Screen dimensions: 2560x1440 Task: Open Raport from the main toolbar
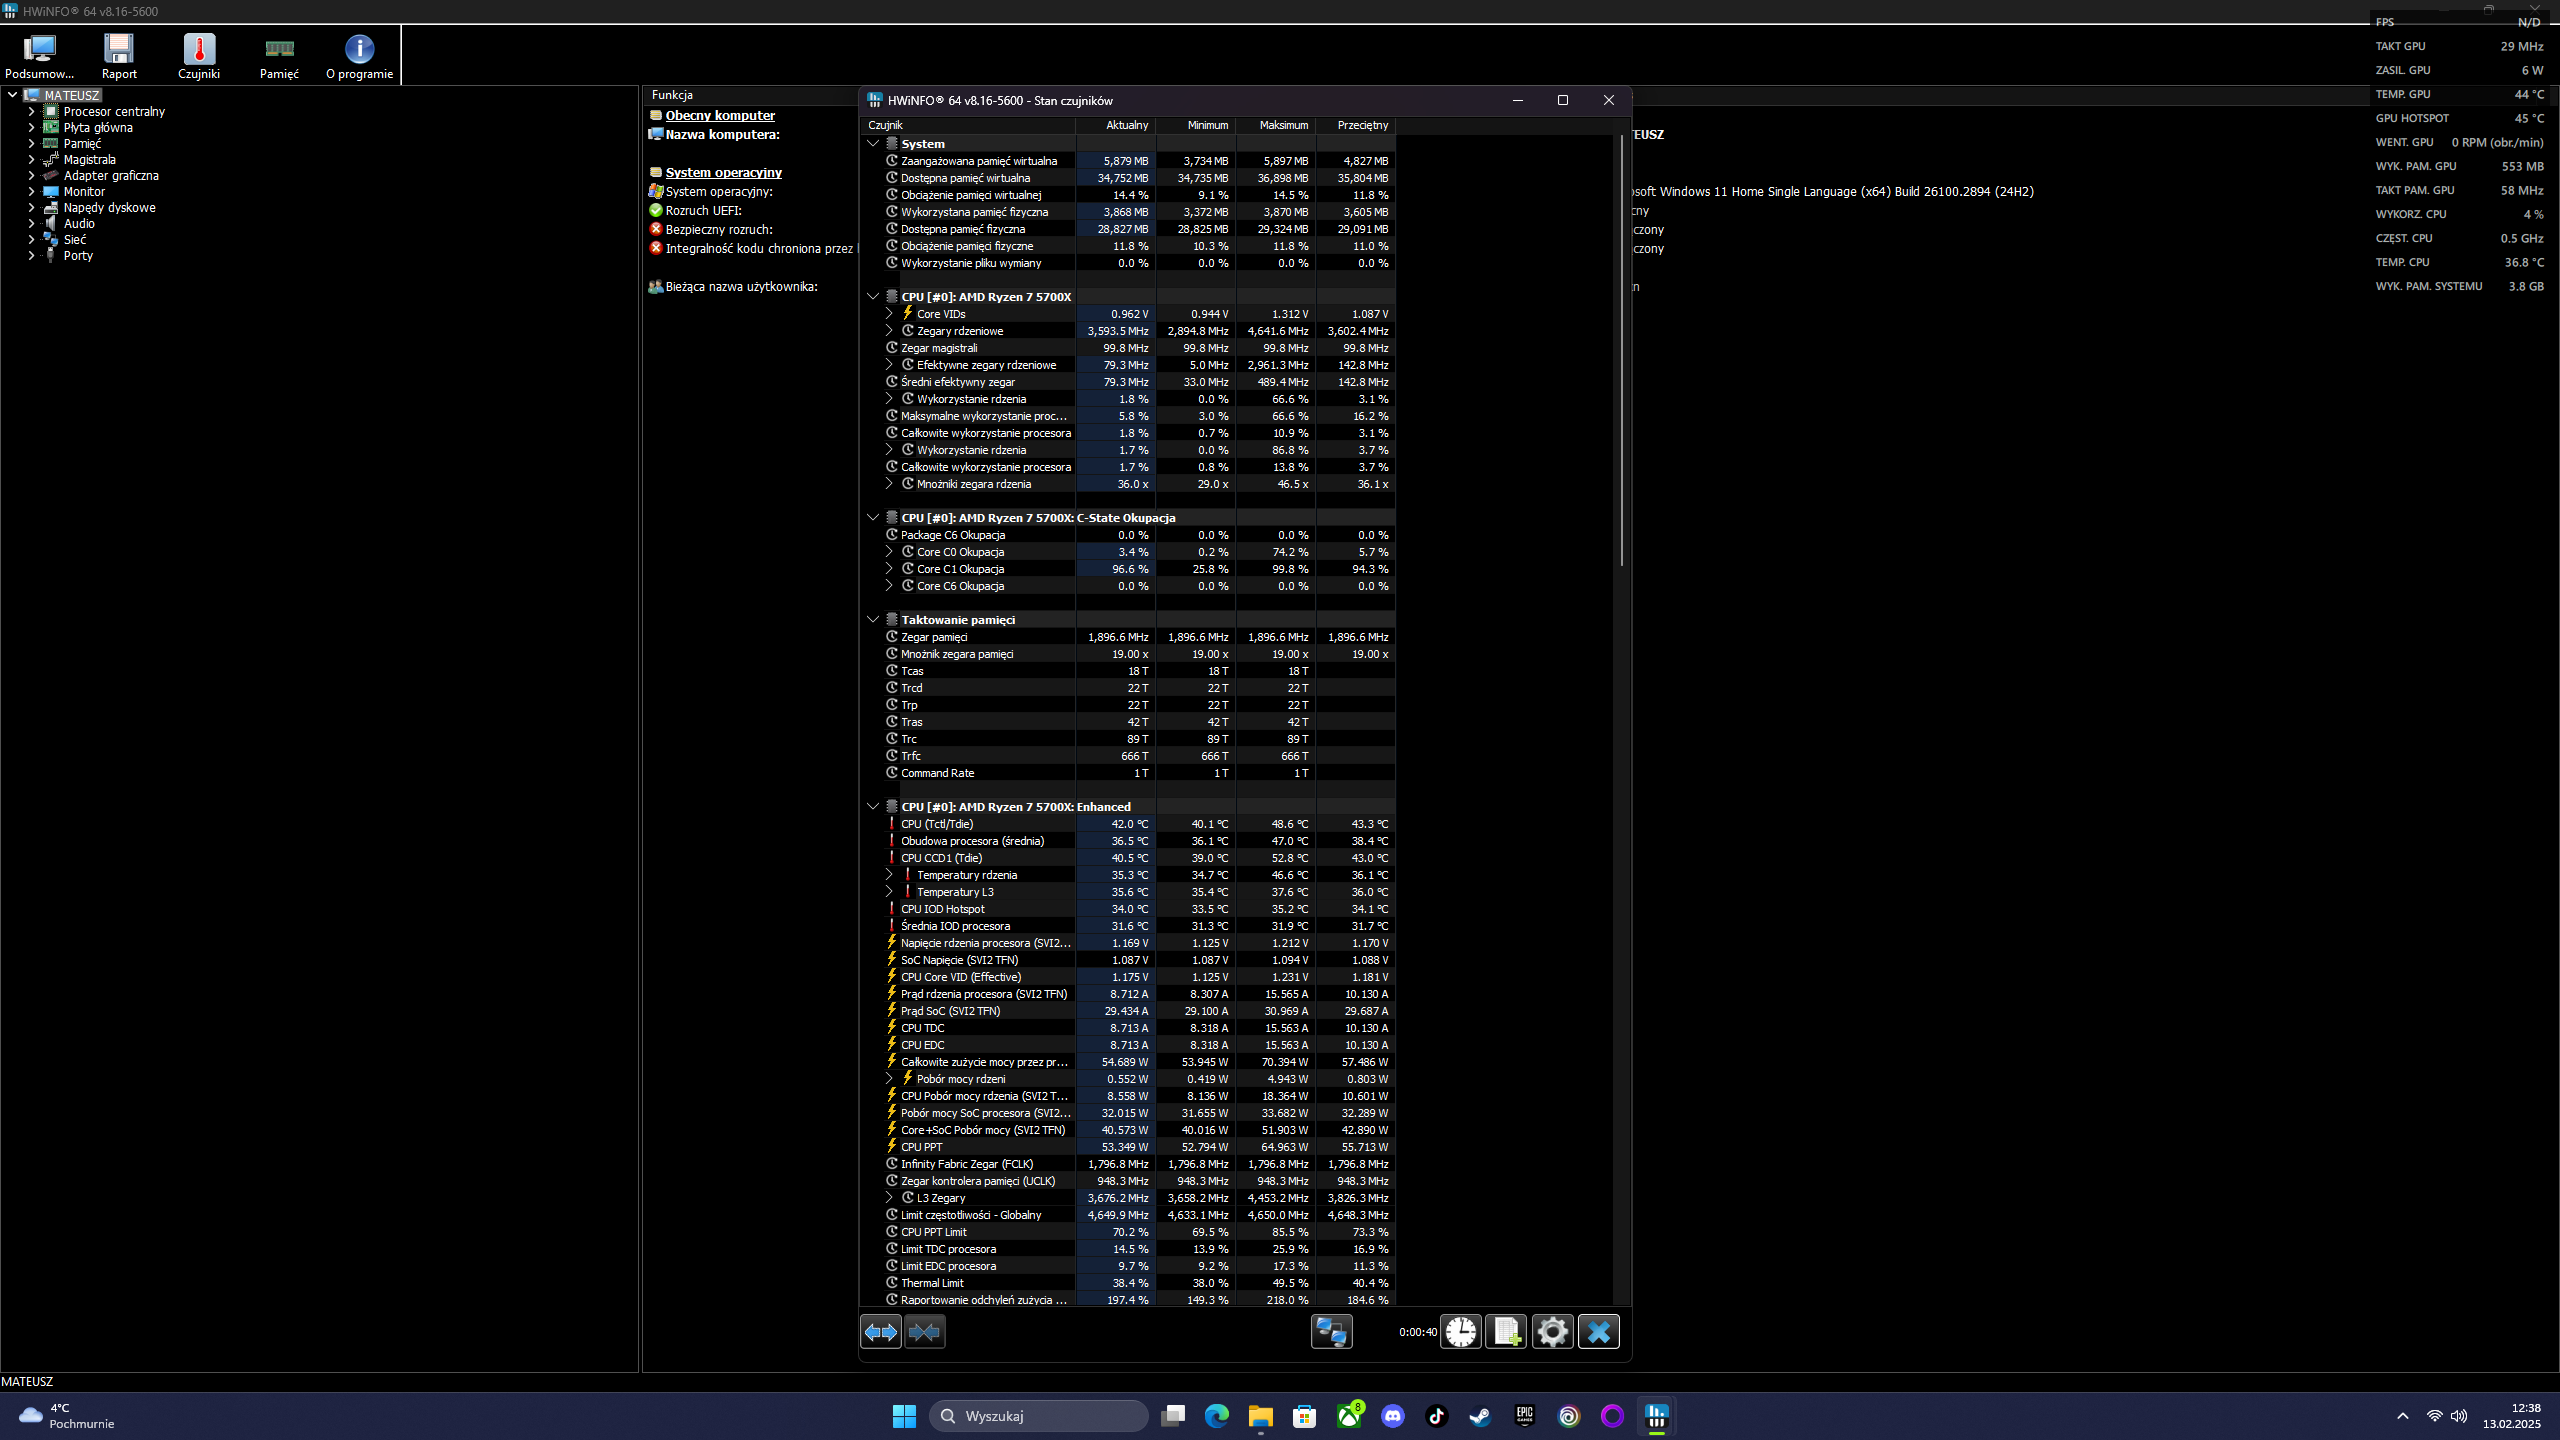(119, 56)
